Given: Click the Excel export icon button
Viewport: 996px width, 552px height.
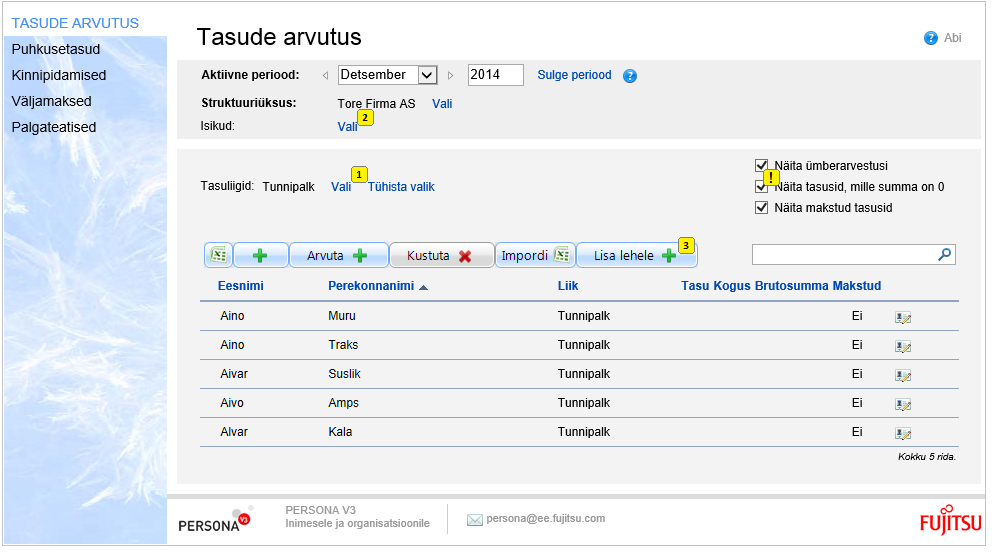Looking at the screenshot, I should coord(218,256).
